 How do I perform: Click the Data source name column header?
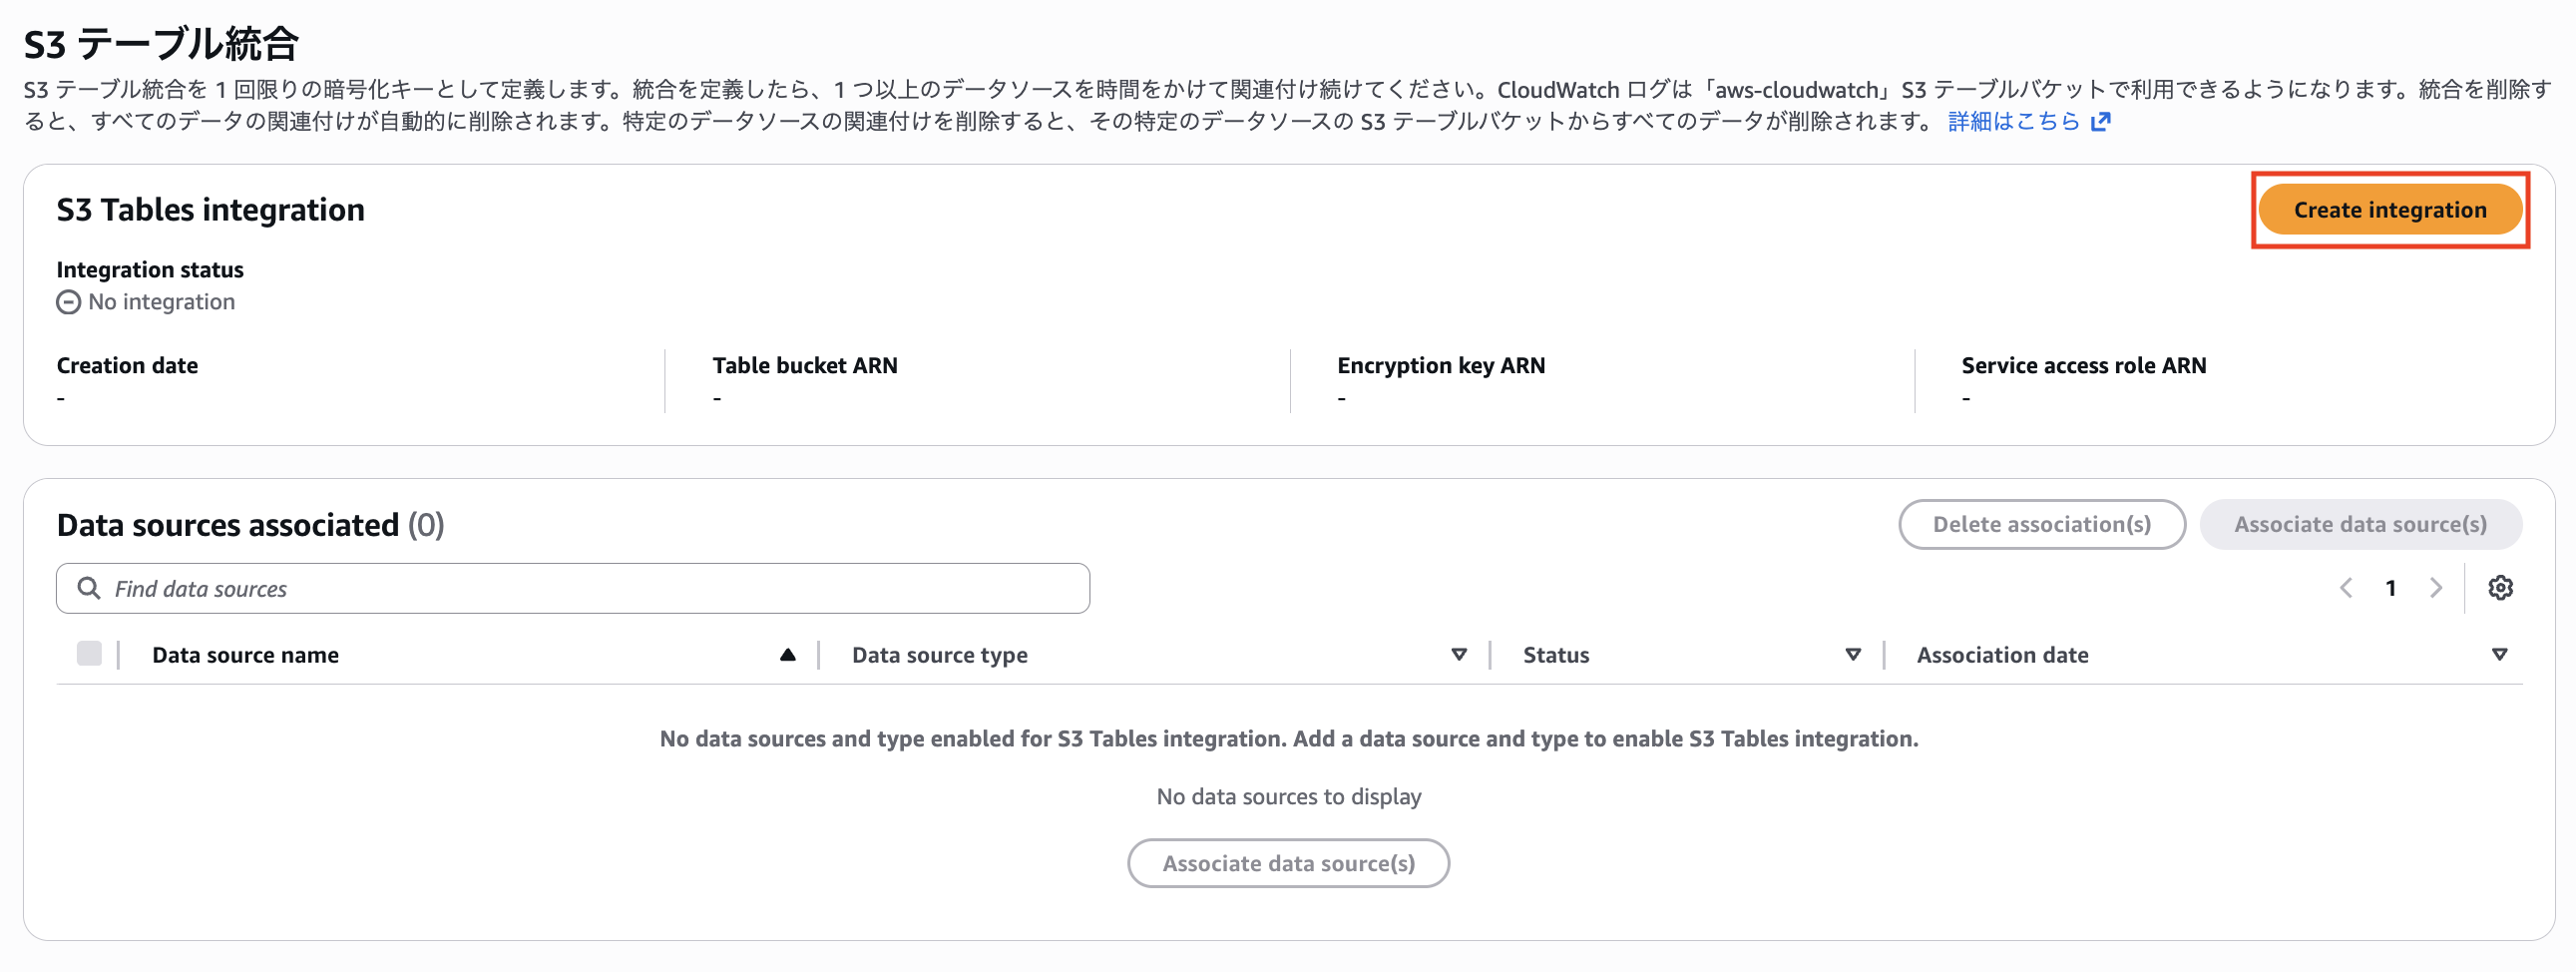click(x=245, y=655)
